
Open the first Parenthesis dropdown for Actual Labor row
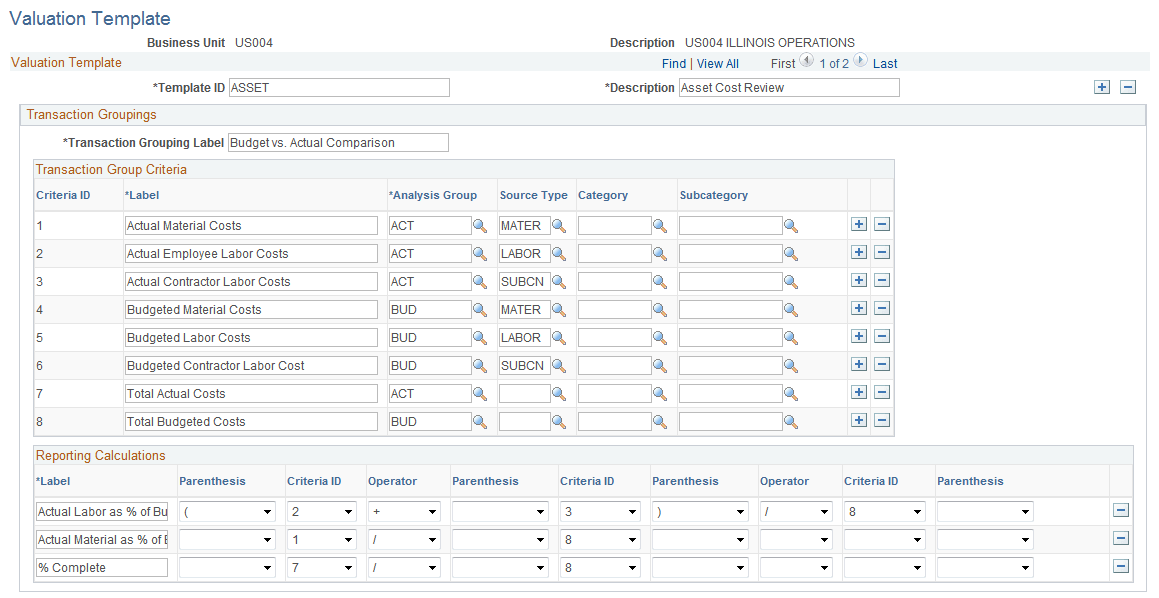tap(227, 511)
